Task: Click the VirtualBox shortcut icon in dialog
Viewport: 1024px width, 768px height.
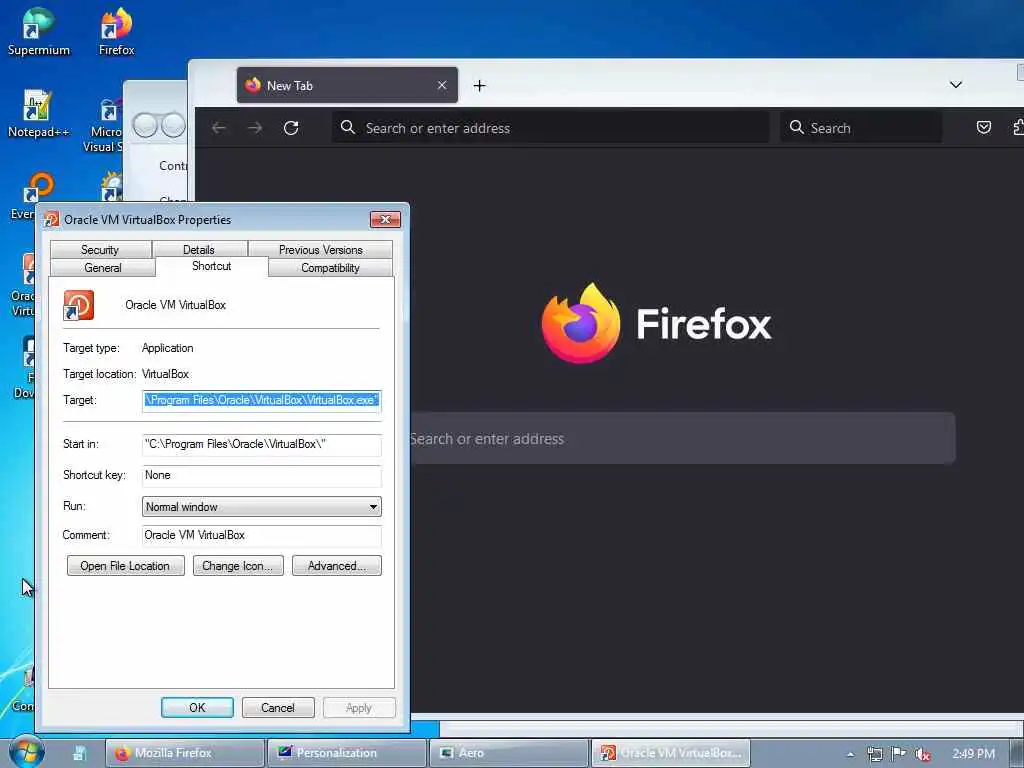Action: [78, 305]
